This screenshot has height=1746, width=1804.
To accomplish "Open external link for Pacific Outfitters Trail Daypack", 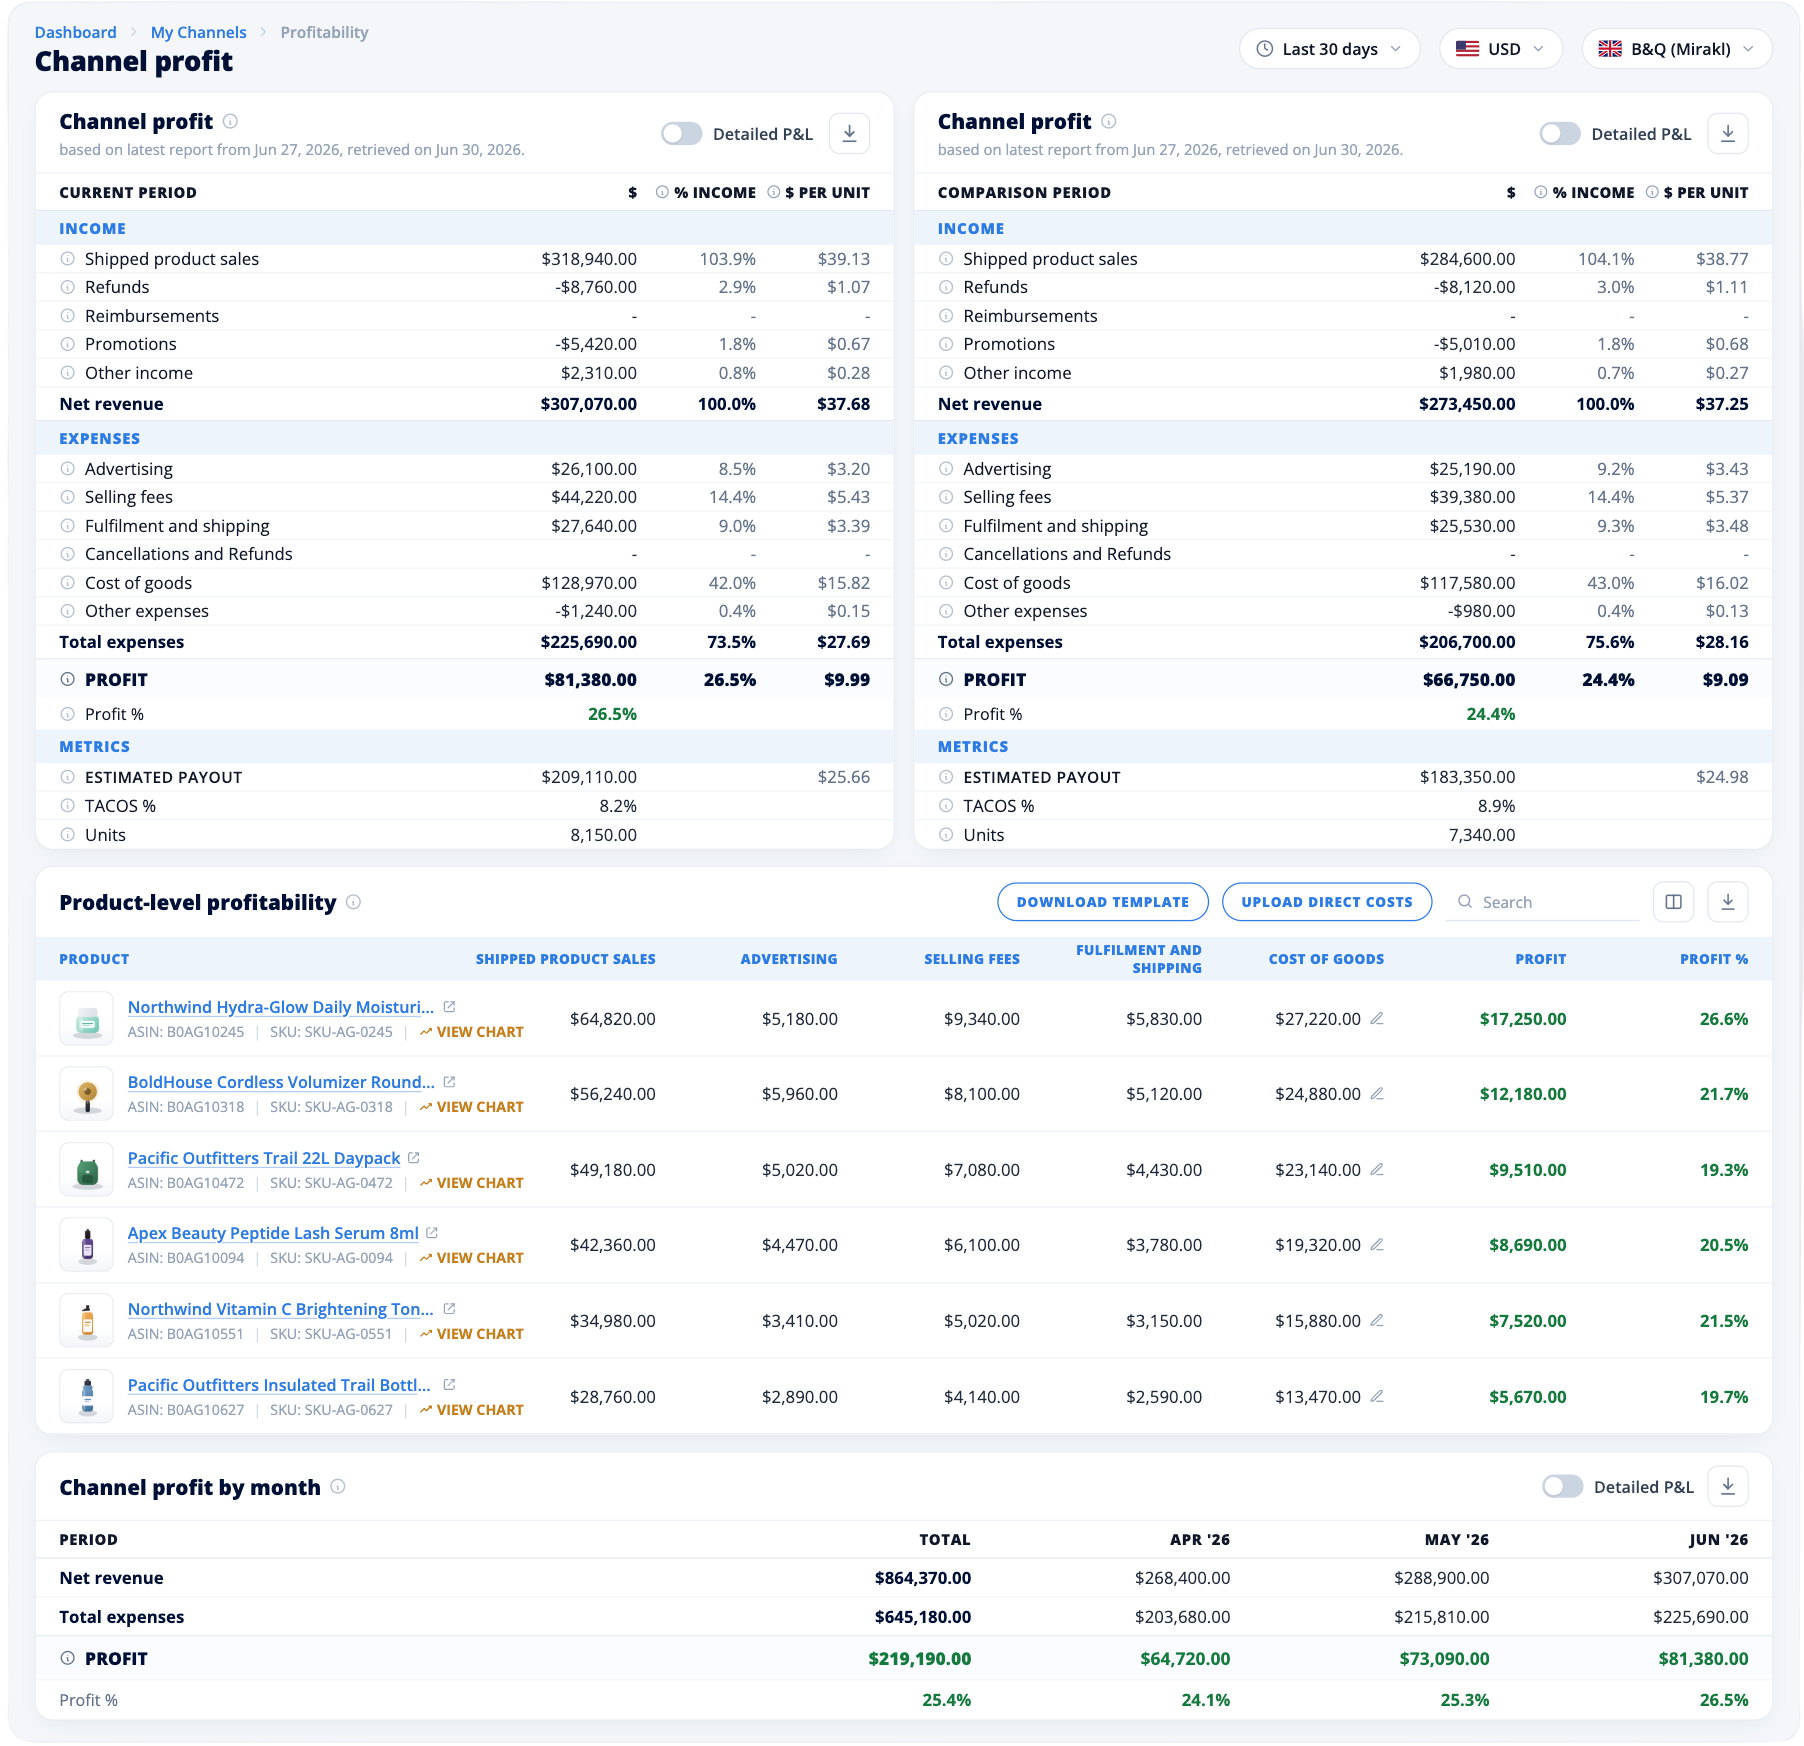I will click(414, 1158).
